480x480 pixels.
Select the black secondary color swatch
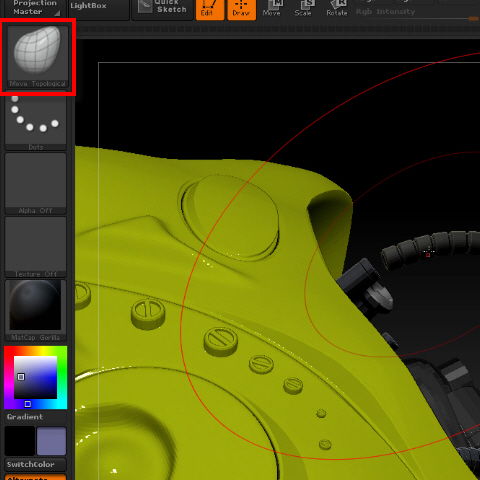coord(20,441)
